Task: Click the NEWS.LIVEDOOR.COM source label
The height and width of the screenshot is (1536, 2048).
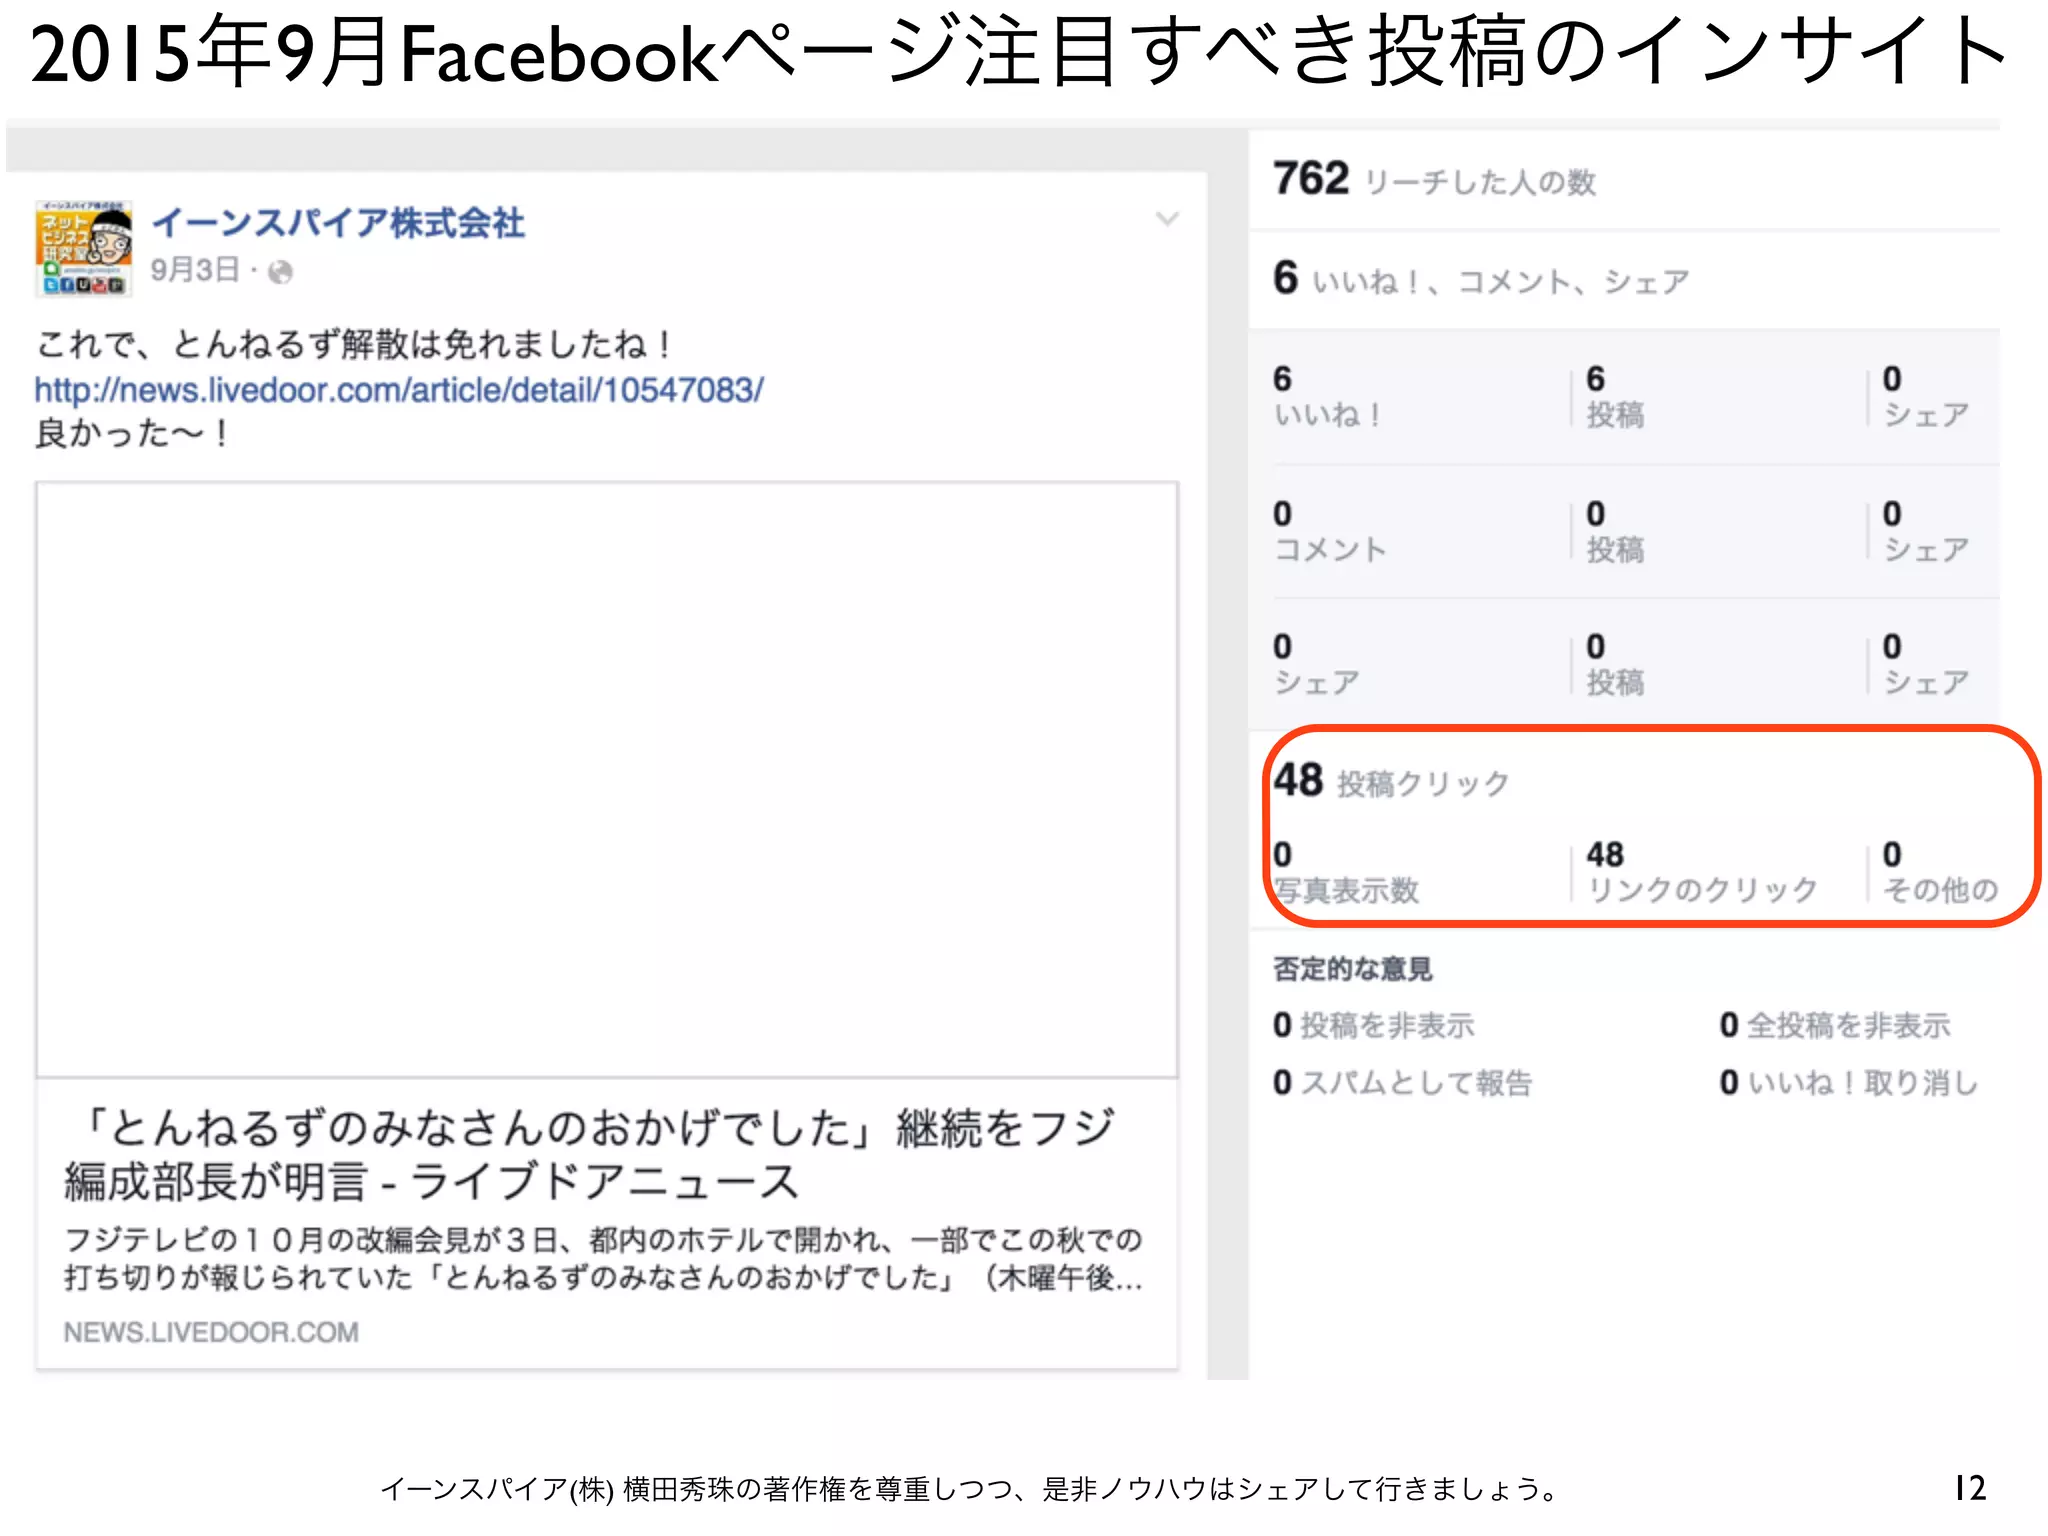Action: [x=211, y=1332]
